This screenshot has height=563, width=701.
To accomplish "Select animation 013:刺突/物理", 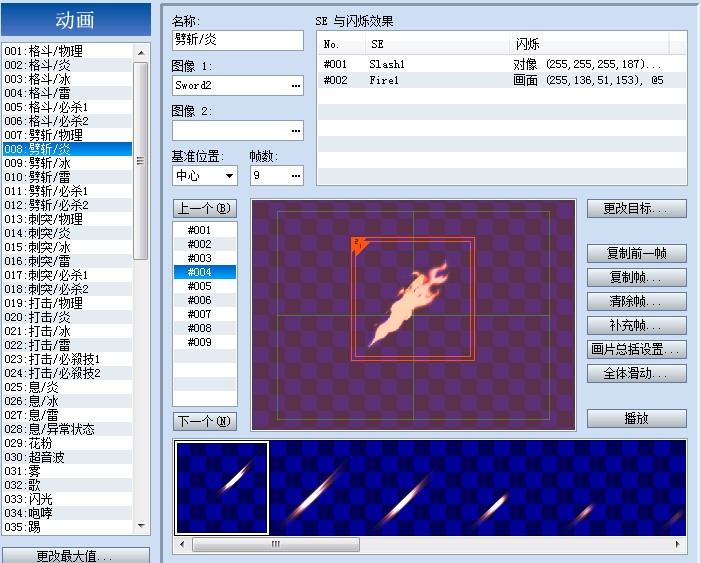I will [68, 219].
